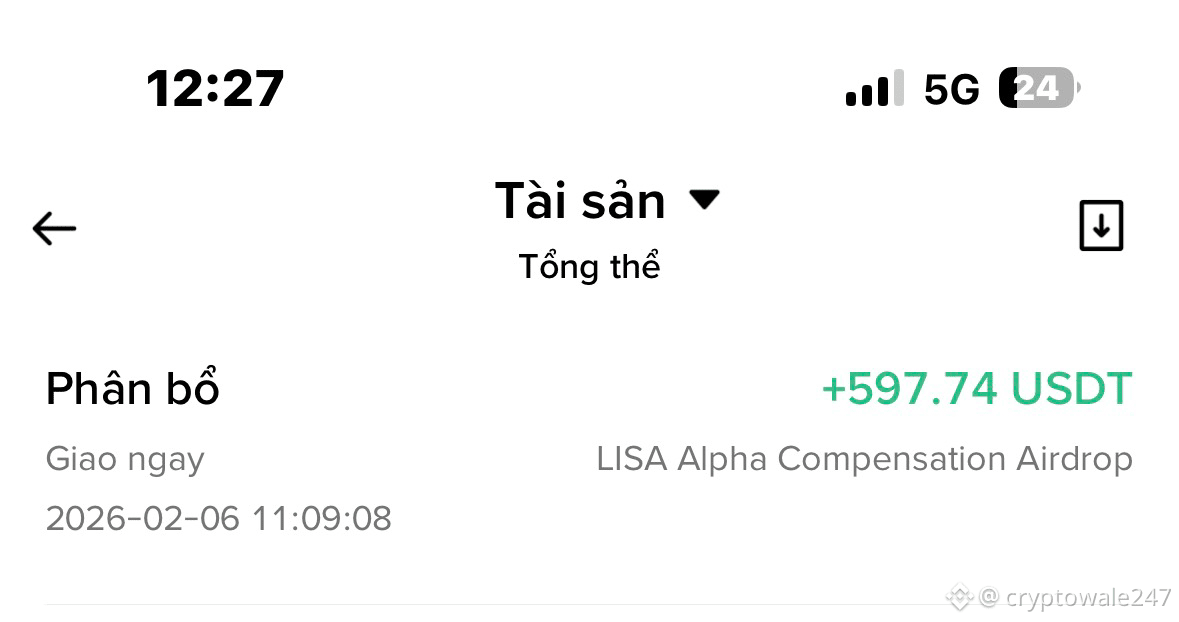Tap the USDT currency label

[x=1071, y=388]
